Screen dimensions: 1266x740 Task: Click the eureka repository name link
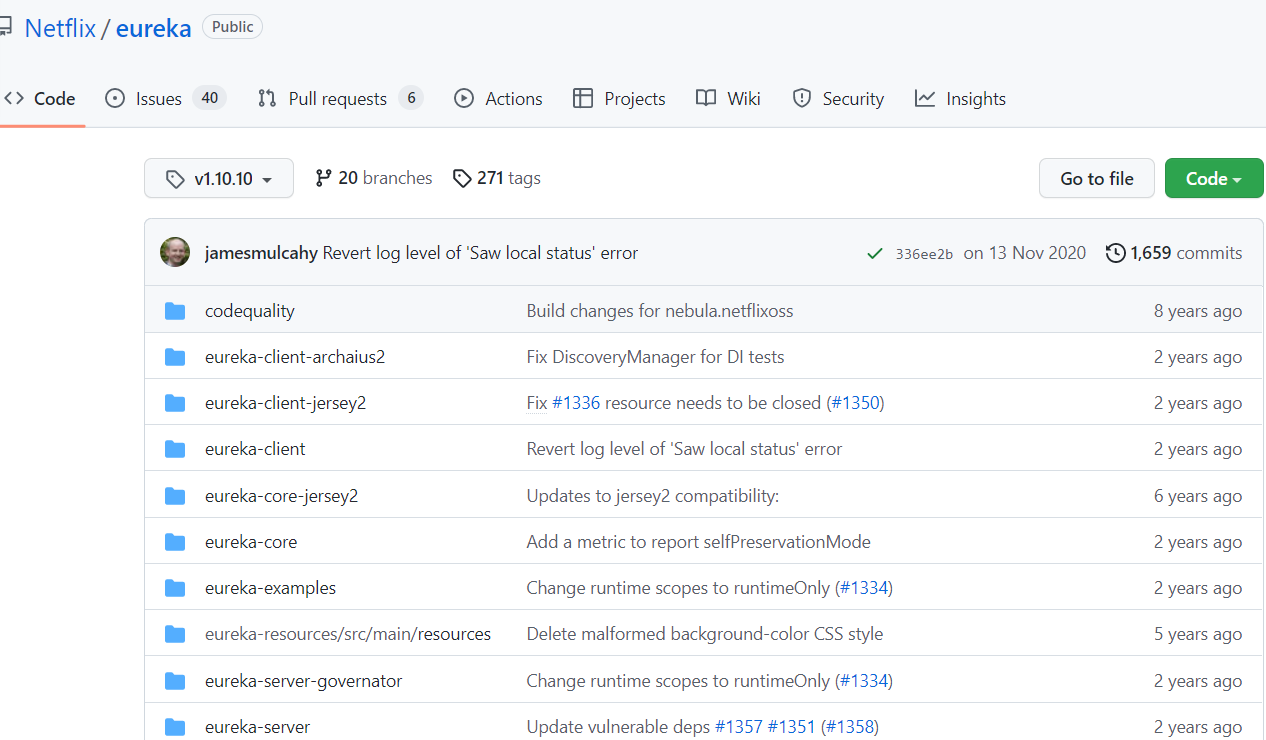[153, 28]
